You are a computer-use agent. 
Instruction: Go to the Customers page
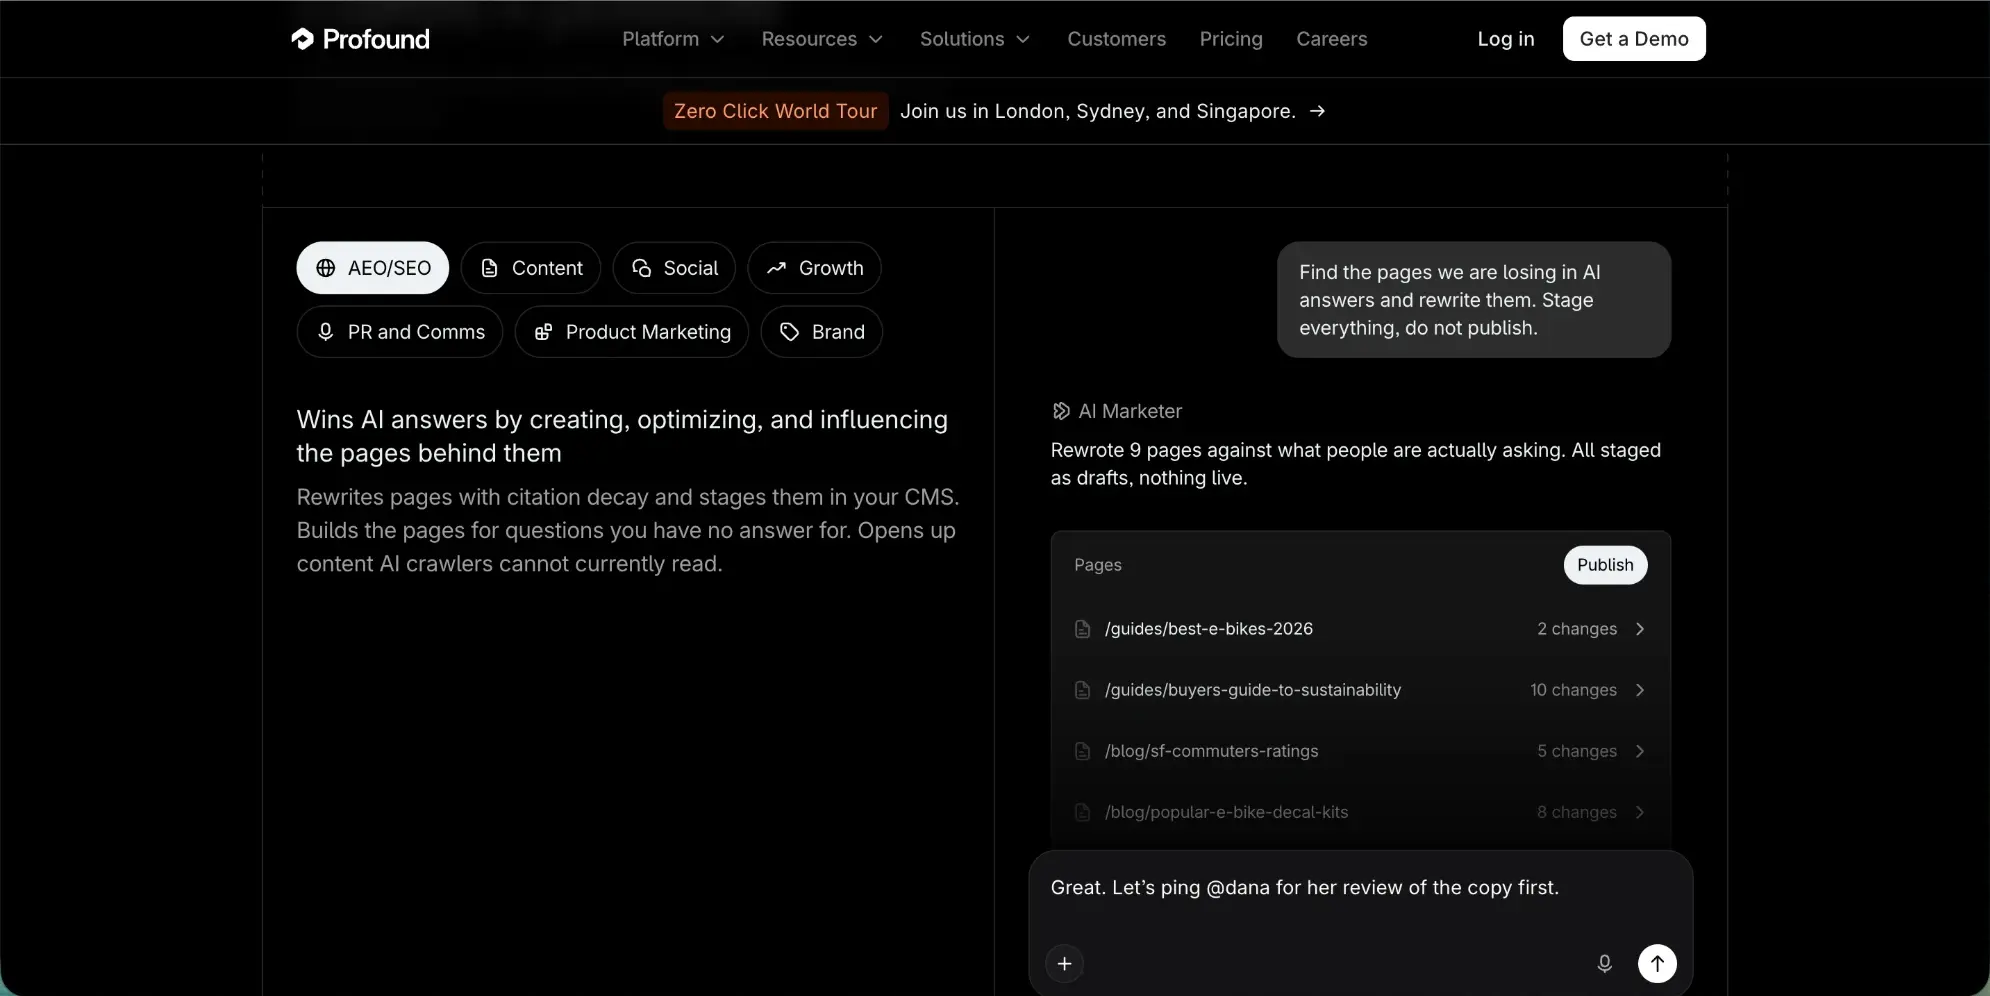pos(1116,39)
